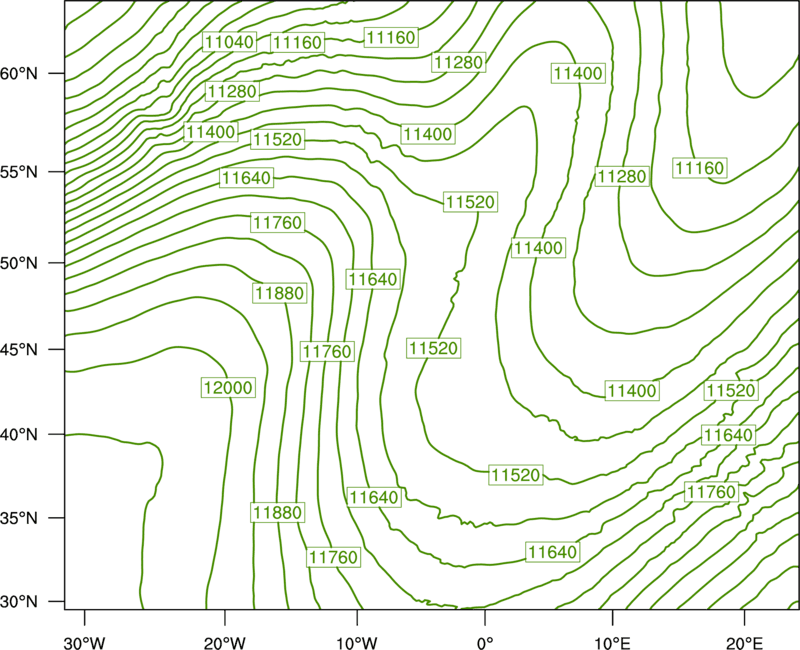
Task: Select the 35°N latitude axis label
Action: (19, 518)
